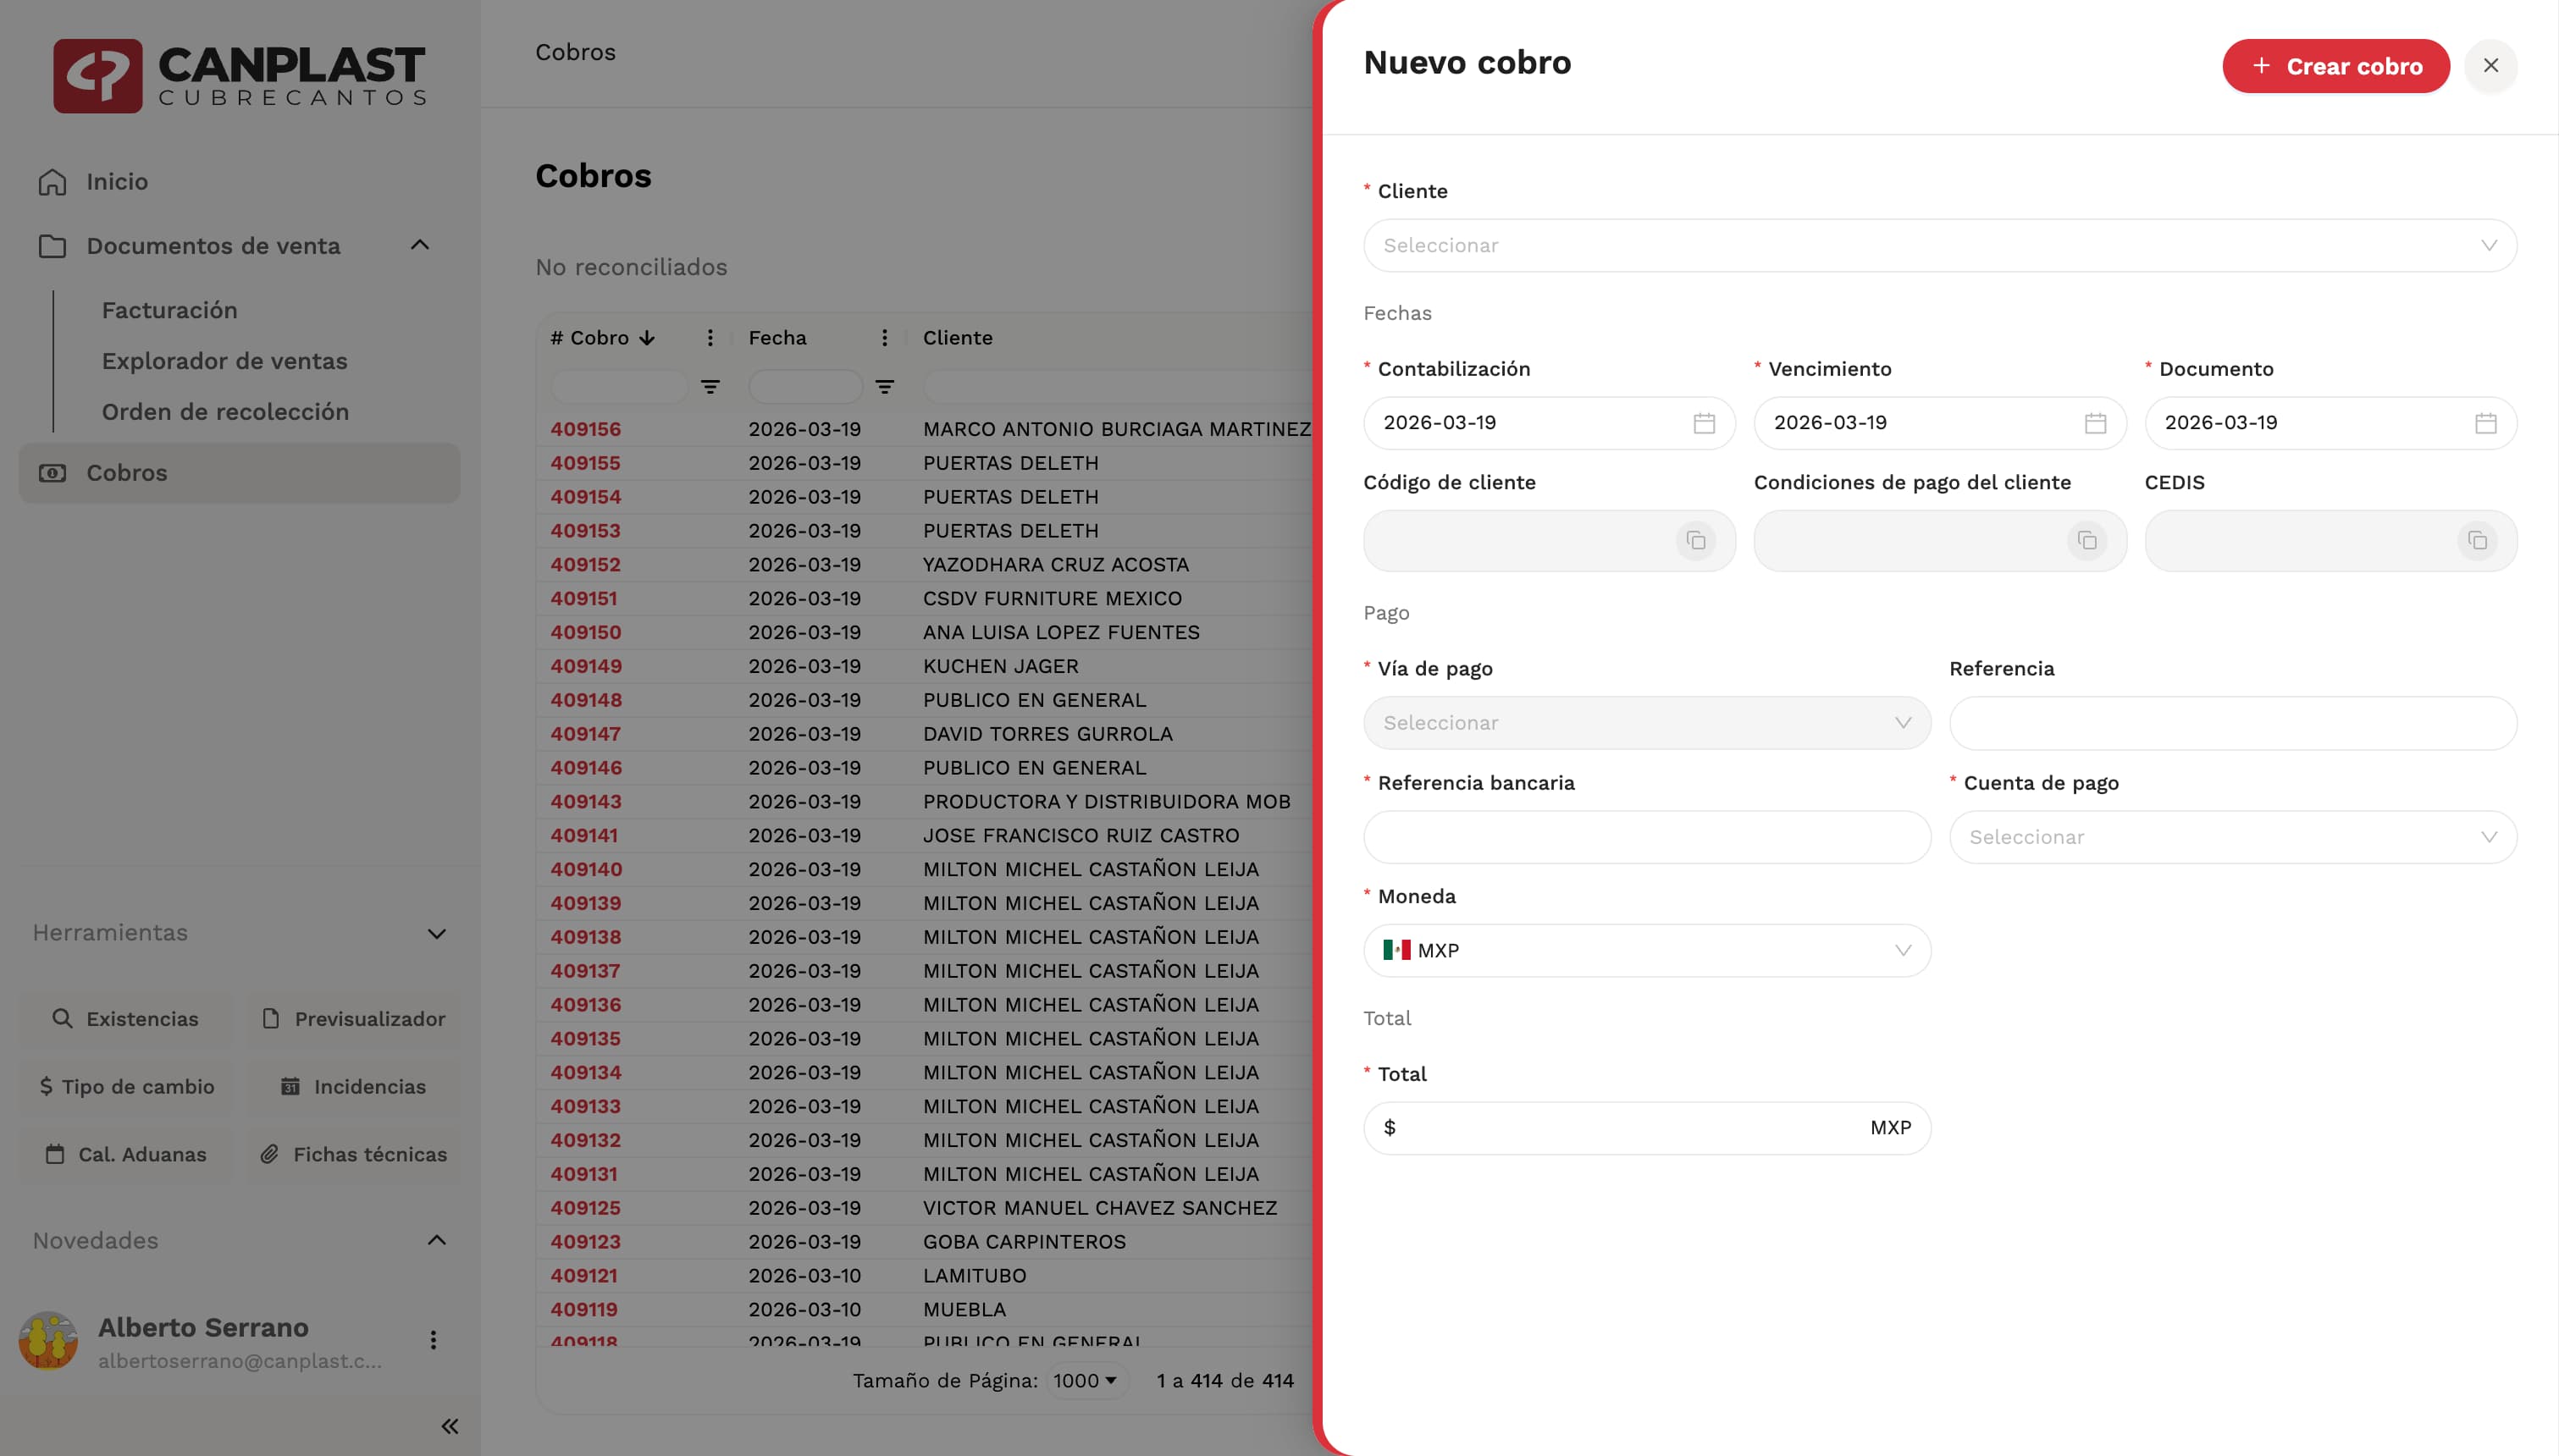
Task: Collapse the Documentos de venta menu
Action: pyautogui.click(x=420, y=245)
